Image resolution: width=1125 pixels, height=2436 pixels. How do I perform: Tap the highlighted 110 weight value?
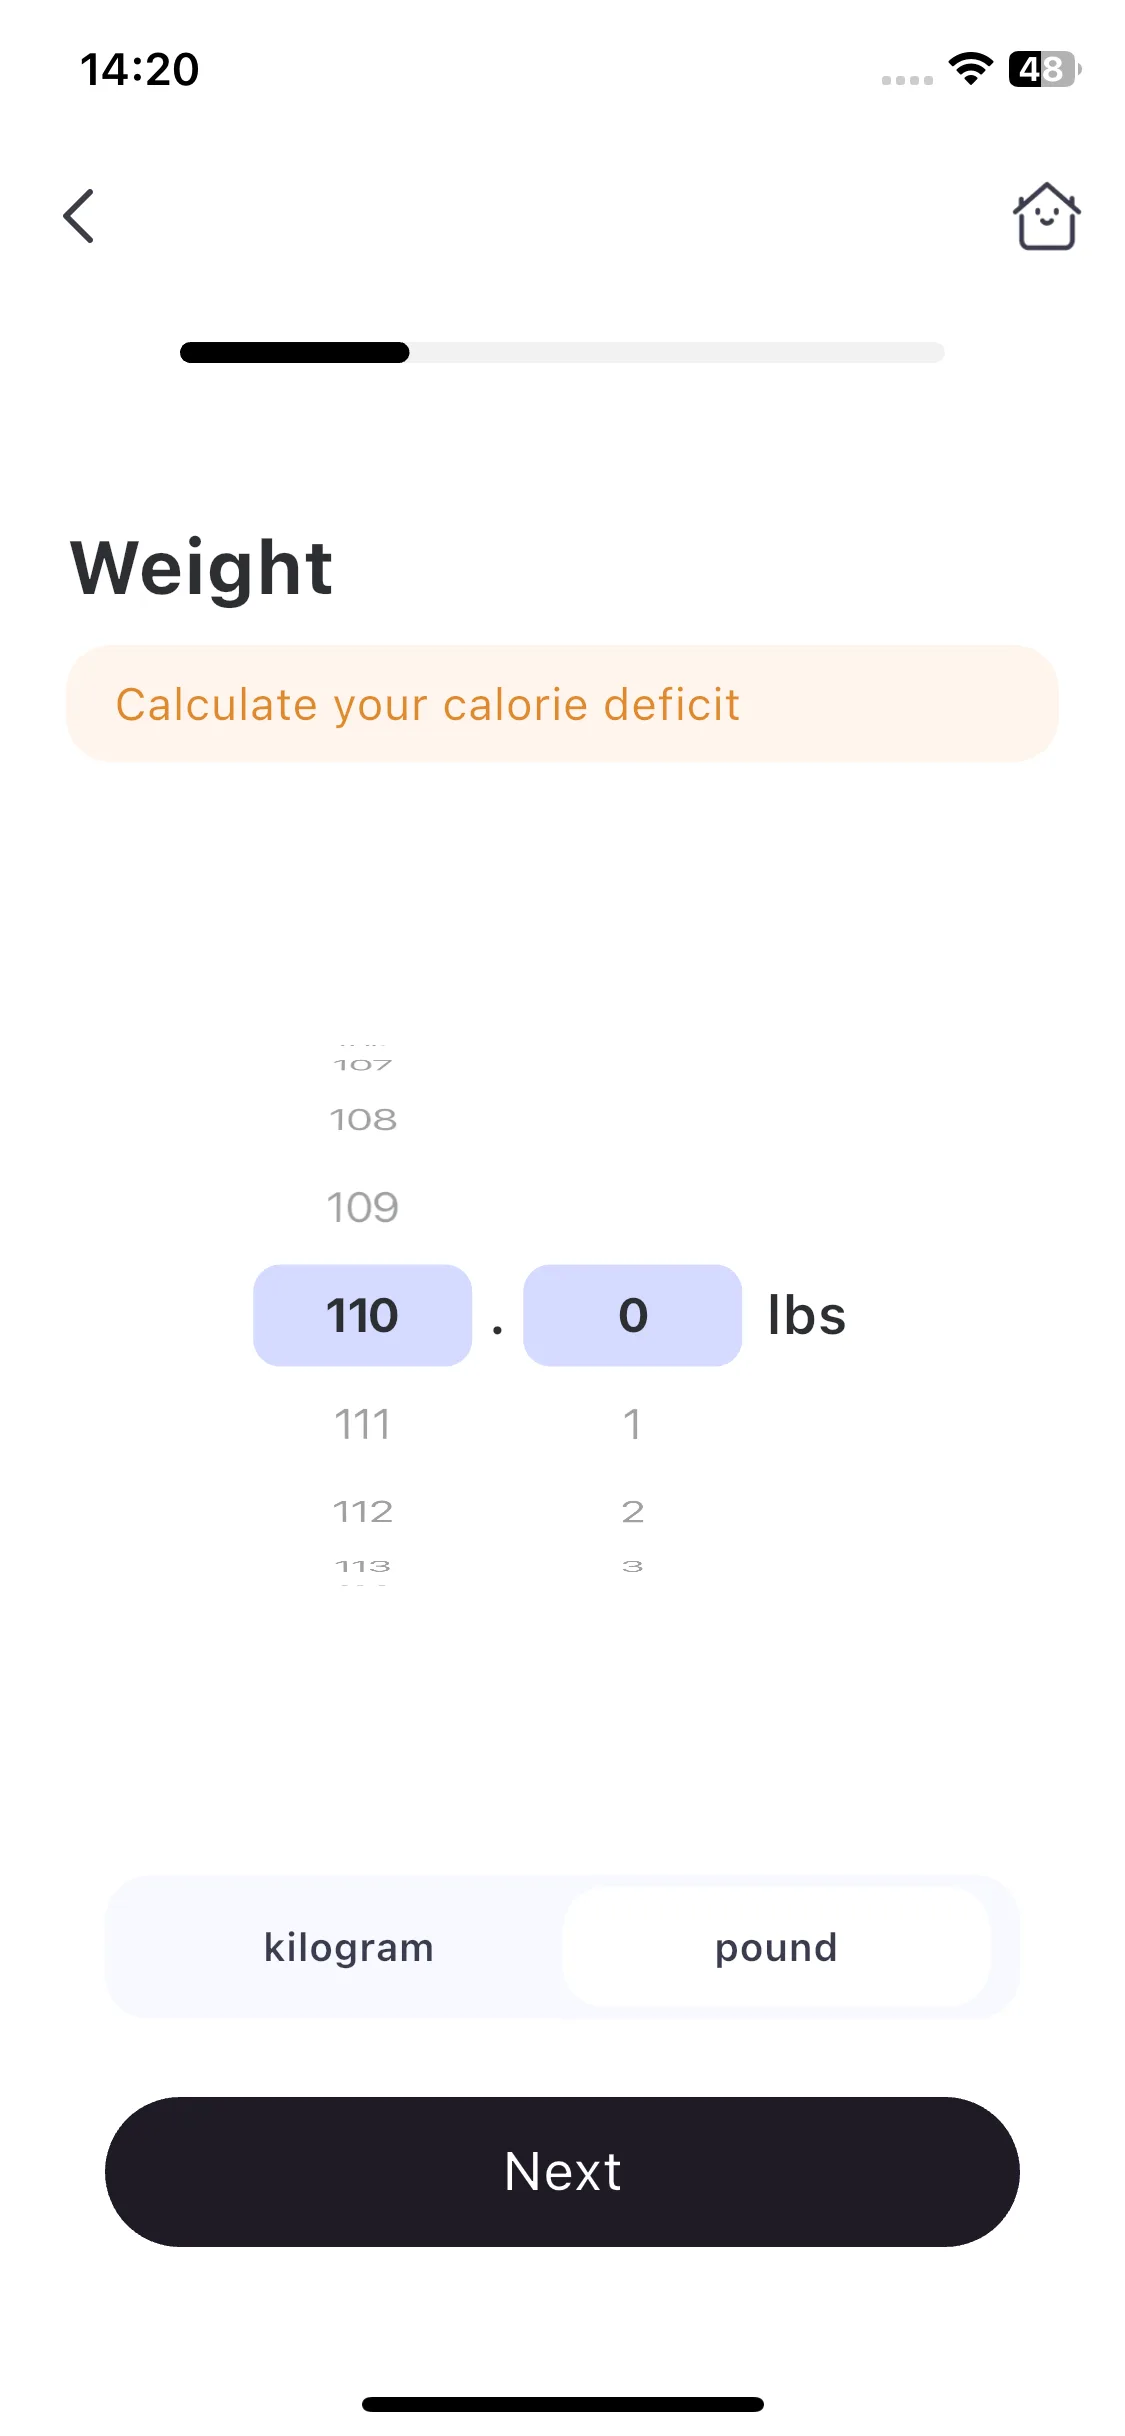coord(362,1315)
